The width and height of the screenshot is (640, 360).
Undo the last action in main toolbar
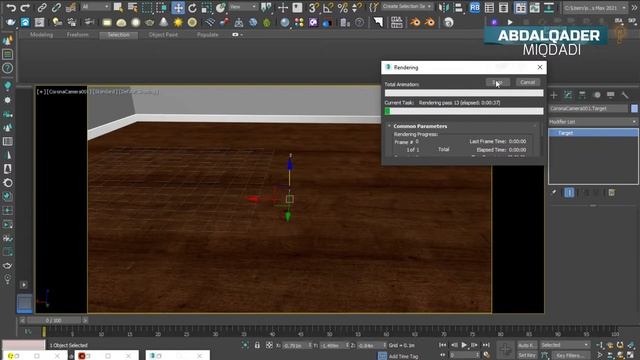11,7
